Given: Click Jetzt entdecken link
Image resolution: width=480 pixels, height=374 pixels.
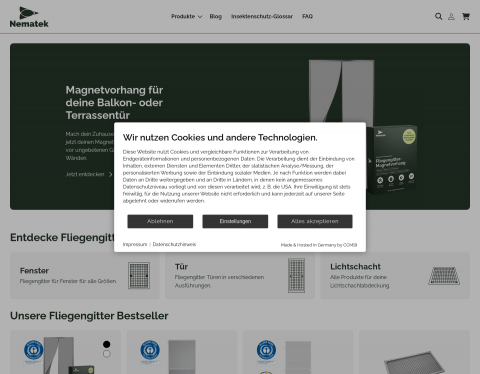Looking at the screenshot, I should pos(89,174).
